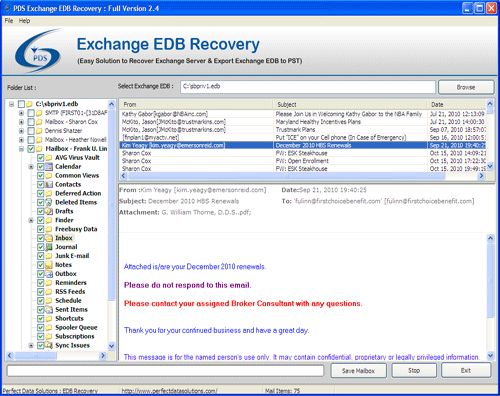Viewport: 500px width, 396px height.
Task: Click the Calendar folder icon
Action: pyautogui.click(x=49, y=166)
